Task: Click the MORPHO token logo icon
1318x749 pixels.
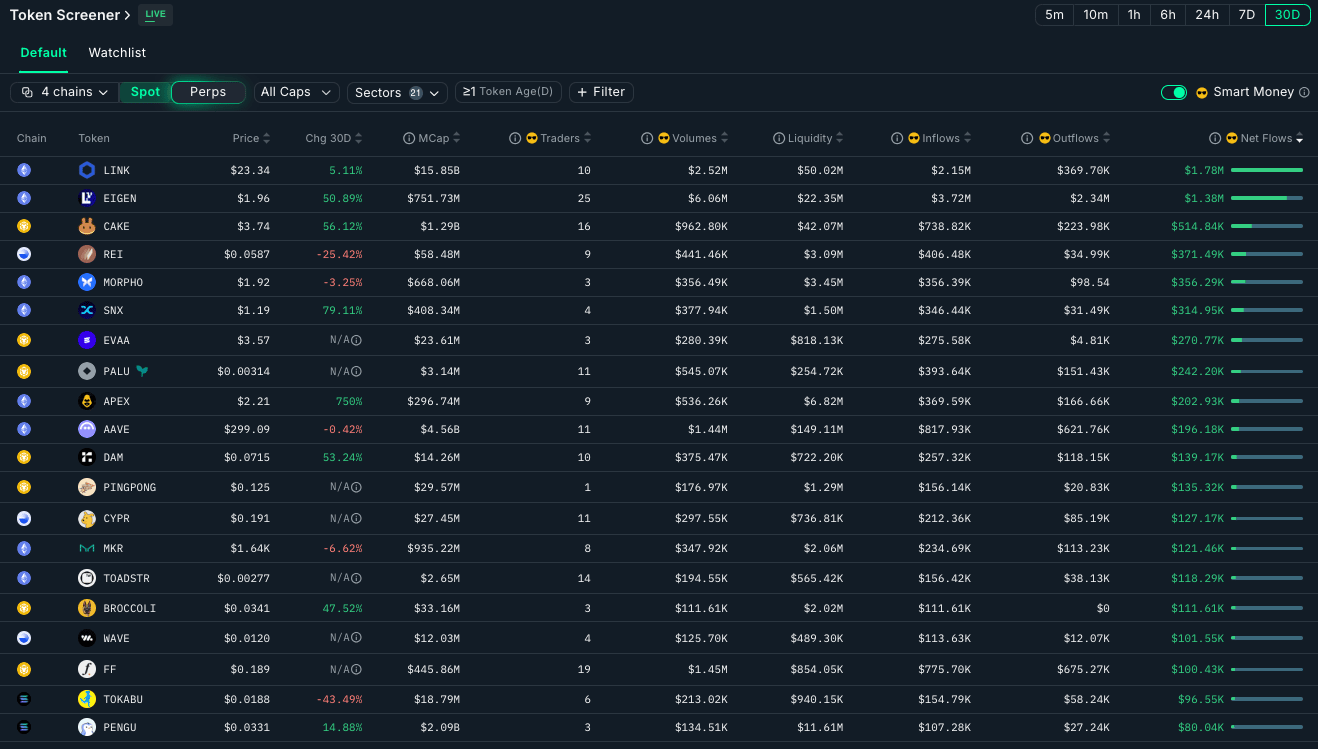Action: [87, 282]
